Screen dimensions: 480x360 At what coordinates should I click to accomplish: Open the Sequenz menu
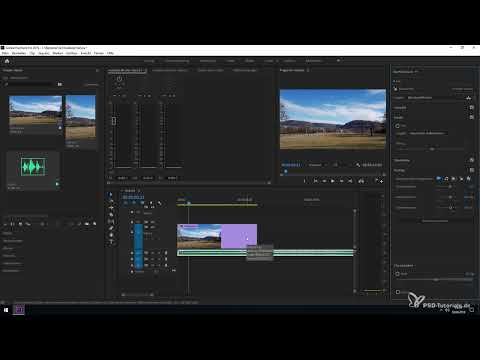coord(44,53)
